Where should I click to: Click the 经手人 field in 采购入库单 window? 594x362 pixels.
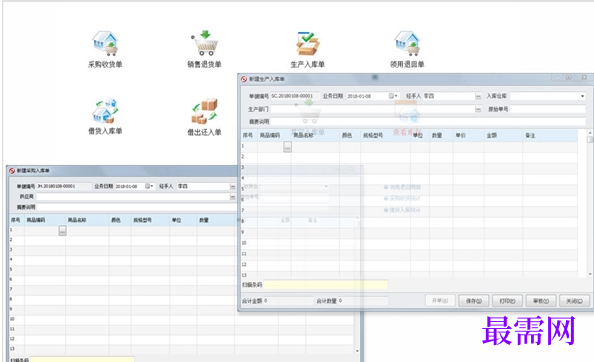point(203,186)
